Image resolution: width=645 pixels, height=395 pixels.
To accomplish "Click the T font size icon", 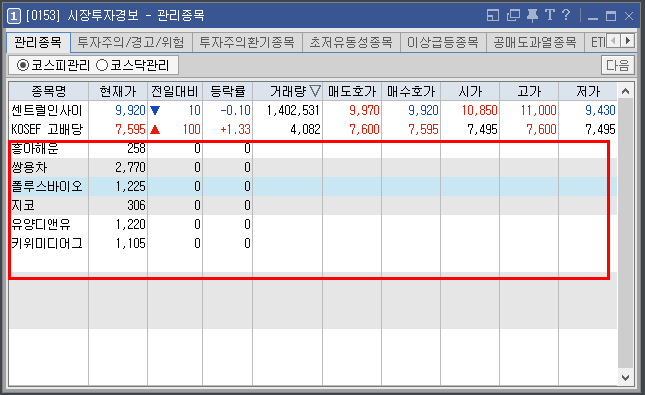I will coord(550,15).
